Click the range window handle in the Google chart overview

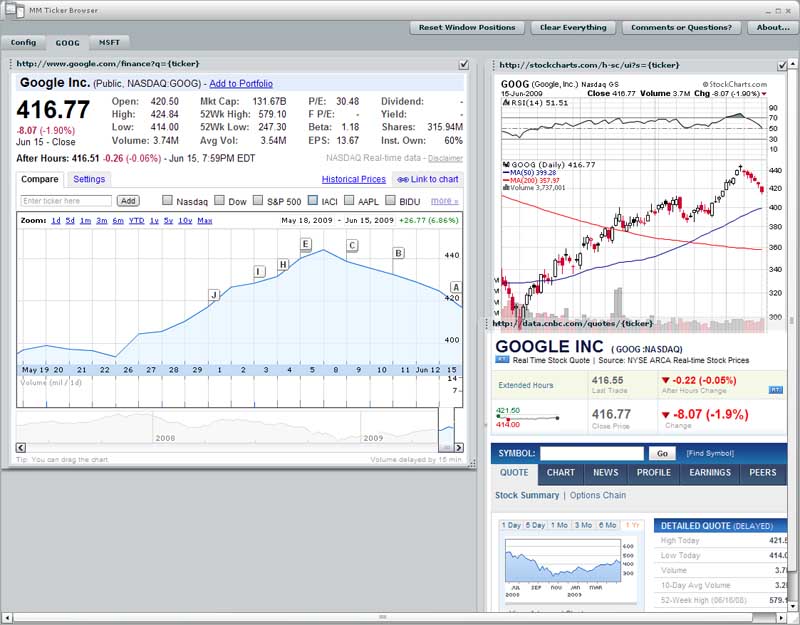[x=446, y=447]
